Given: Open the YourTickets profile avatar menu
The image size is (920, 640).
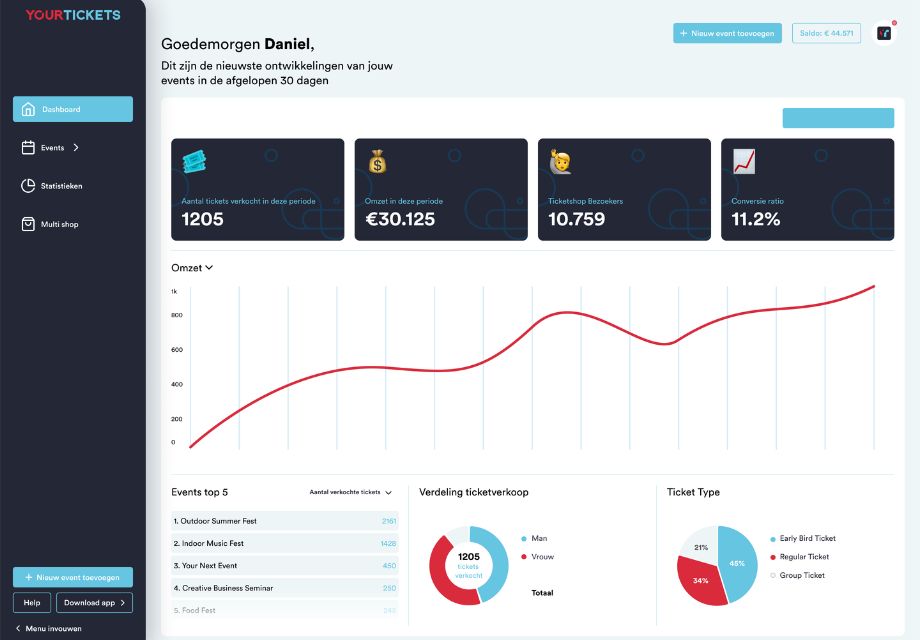Looking at the screenshot, I should coord(882,32).
